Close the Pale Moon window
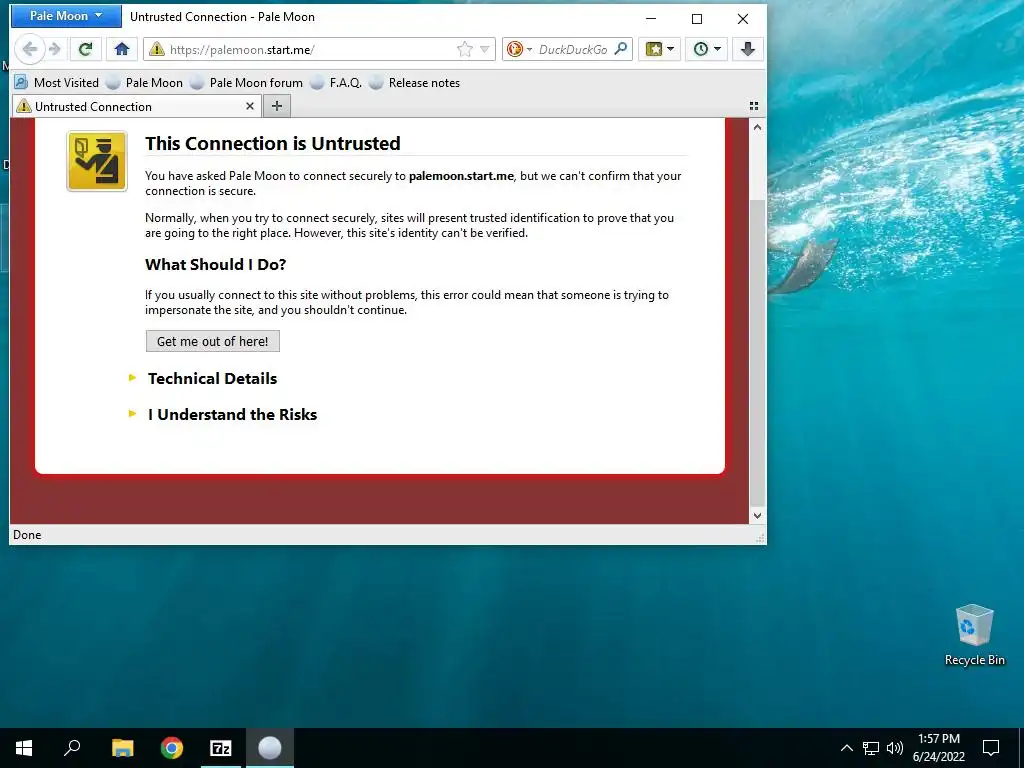Viewport: 1024px width, 768px height. 743,18
